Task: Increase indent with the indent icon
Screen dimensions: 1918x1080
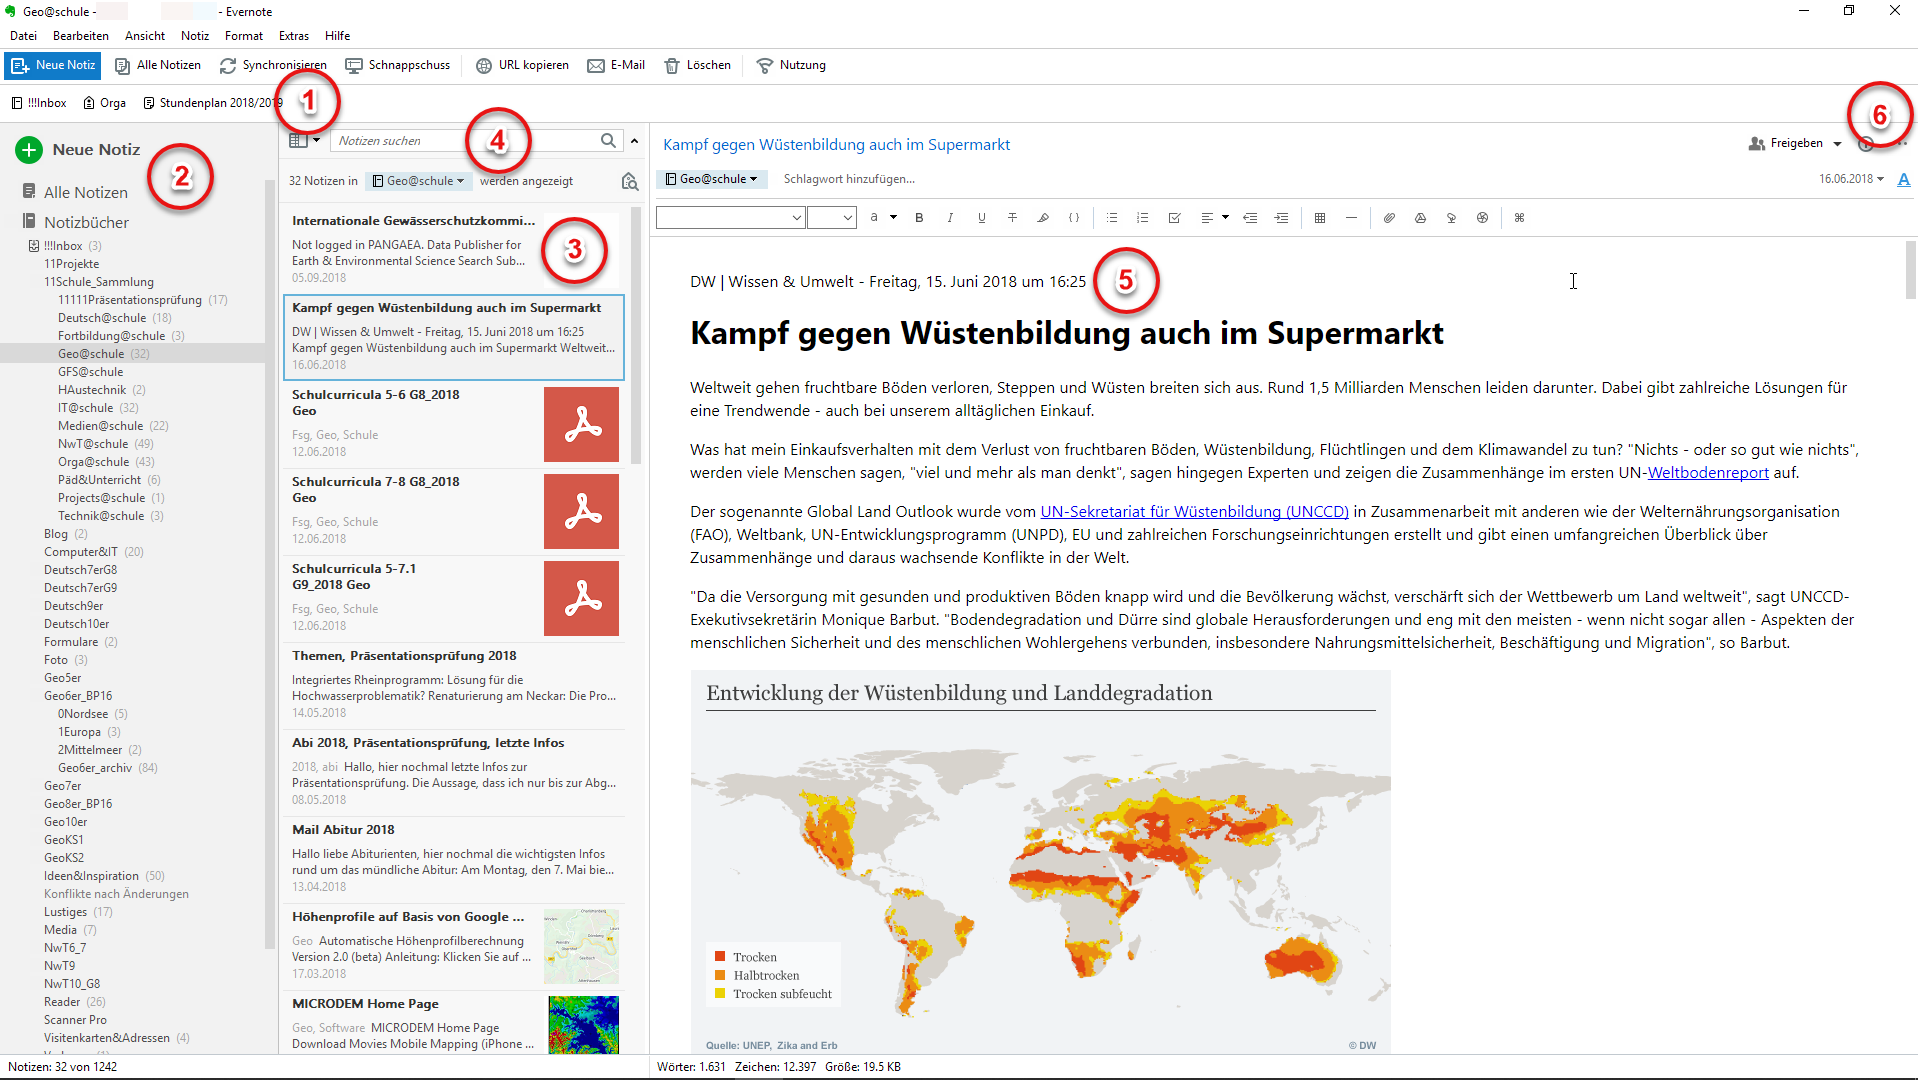Action: 1281,218
